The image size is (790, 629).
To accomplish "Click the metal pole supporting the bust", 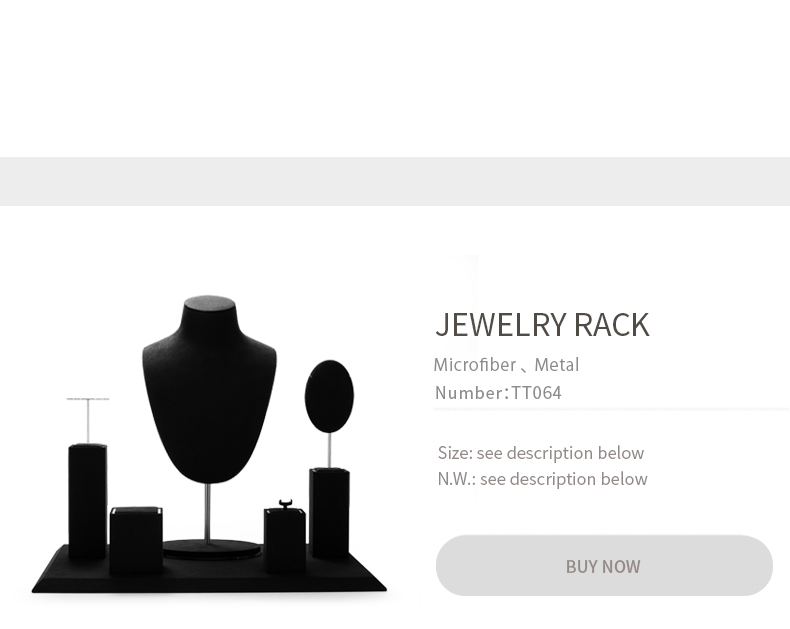I will (x=209, y=510).
